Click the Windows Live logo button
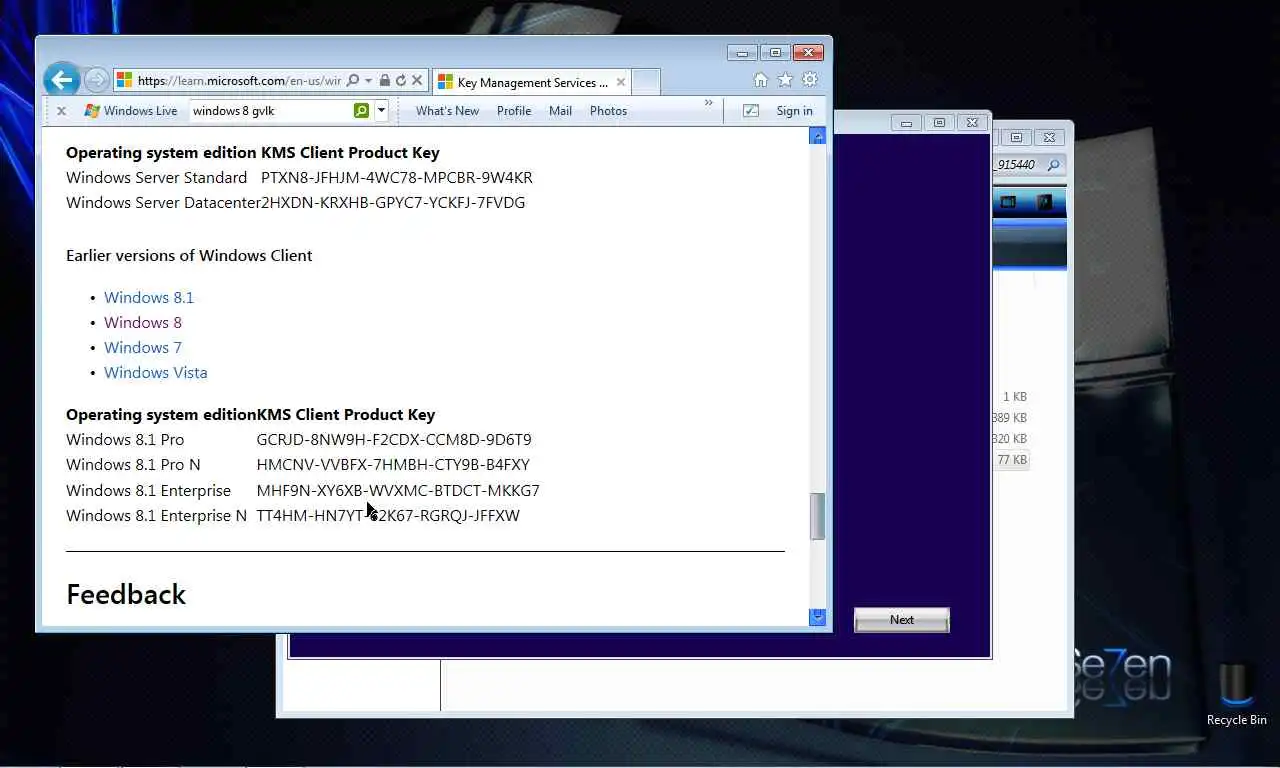The image size is (1280, 768). point(131,111)
